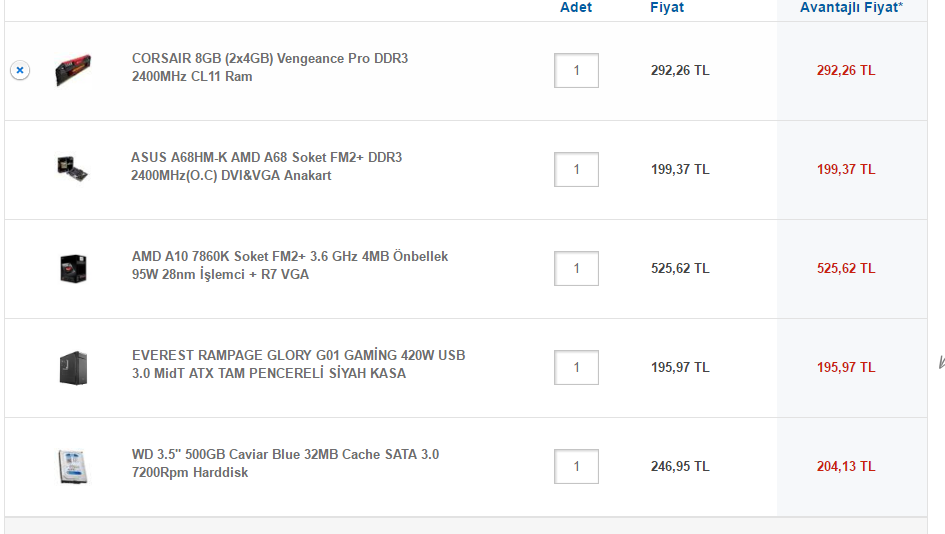Click the Fiyat column header
The height and width of the screenshot is (534, 945).
tap(667, 8)
